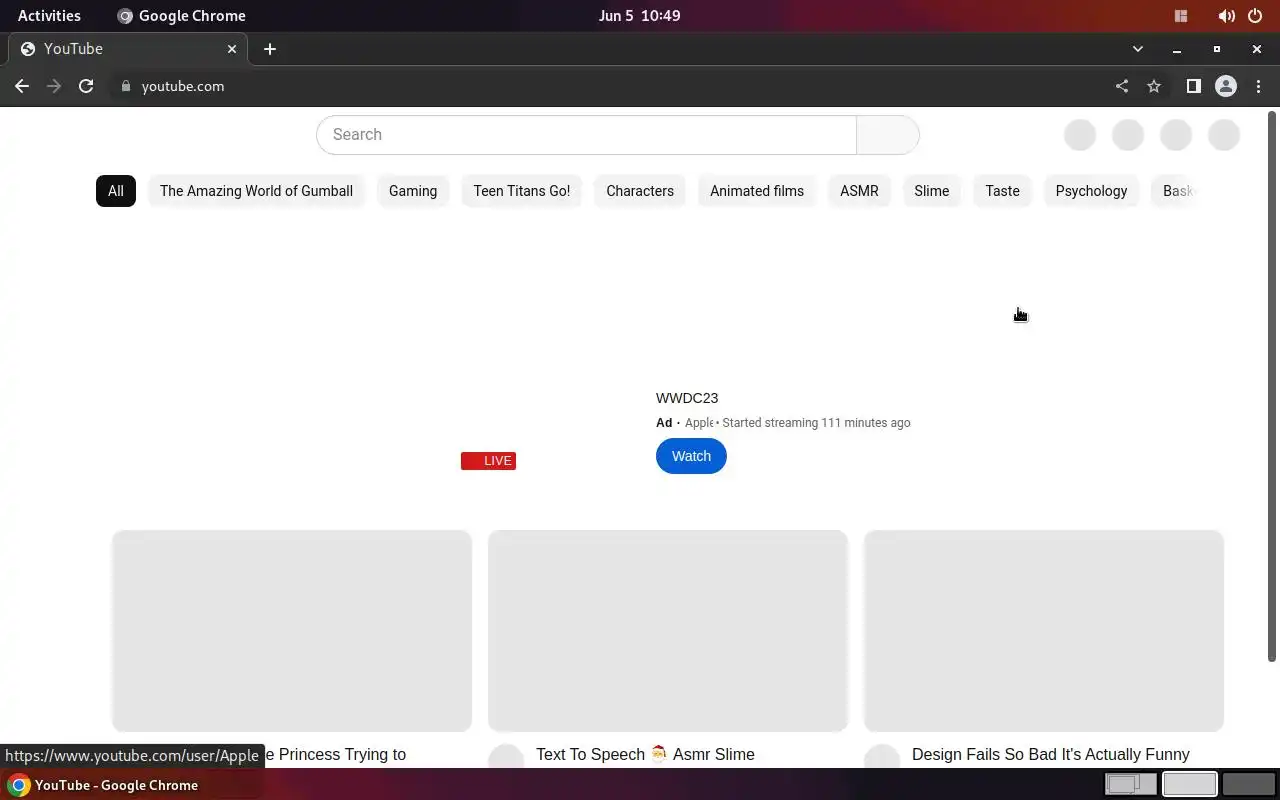View site info via the lock icon

point(126,86)
